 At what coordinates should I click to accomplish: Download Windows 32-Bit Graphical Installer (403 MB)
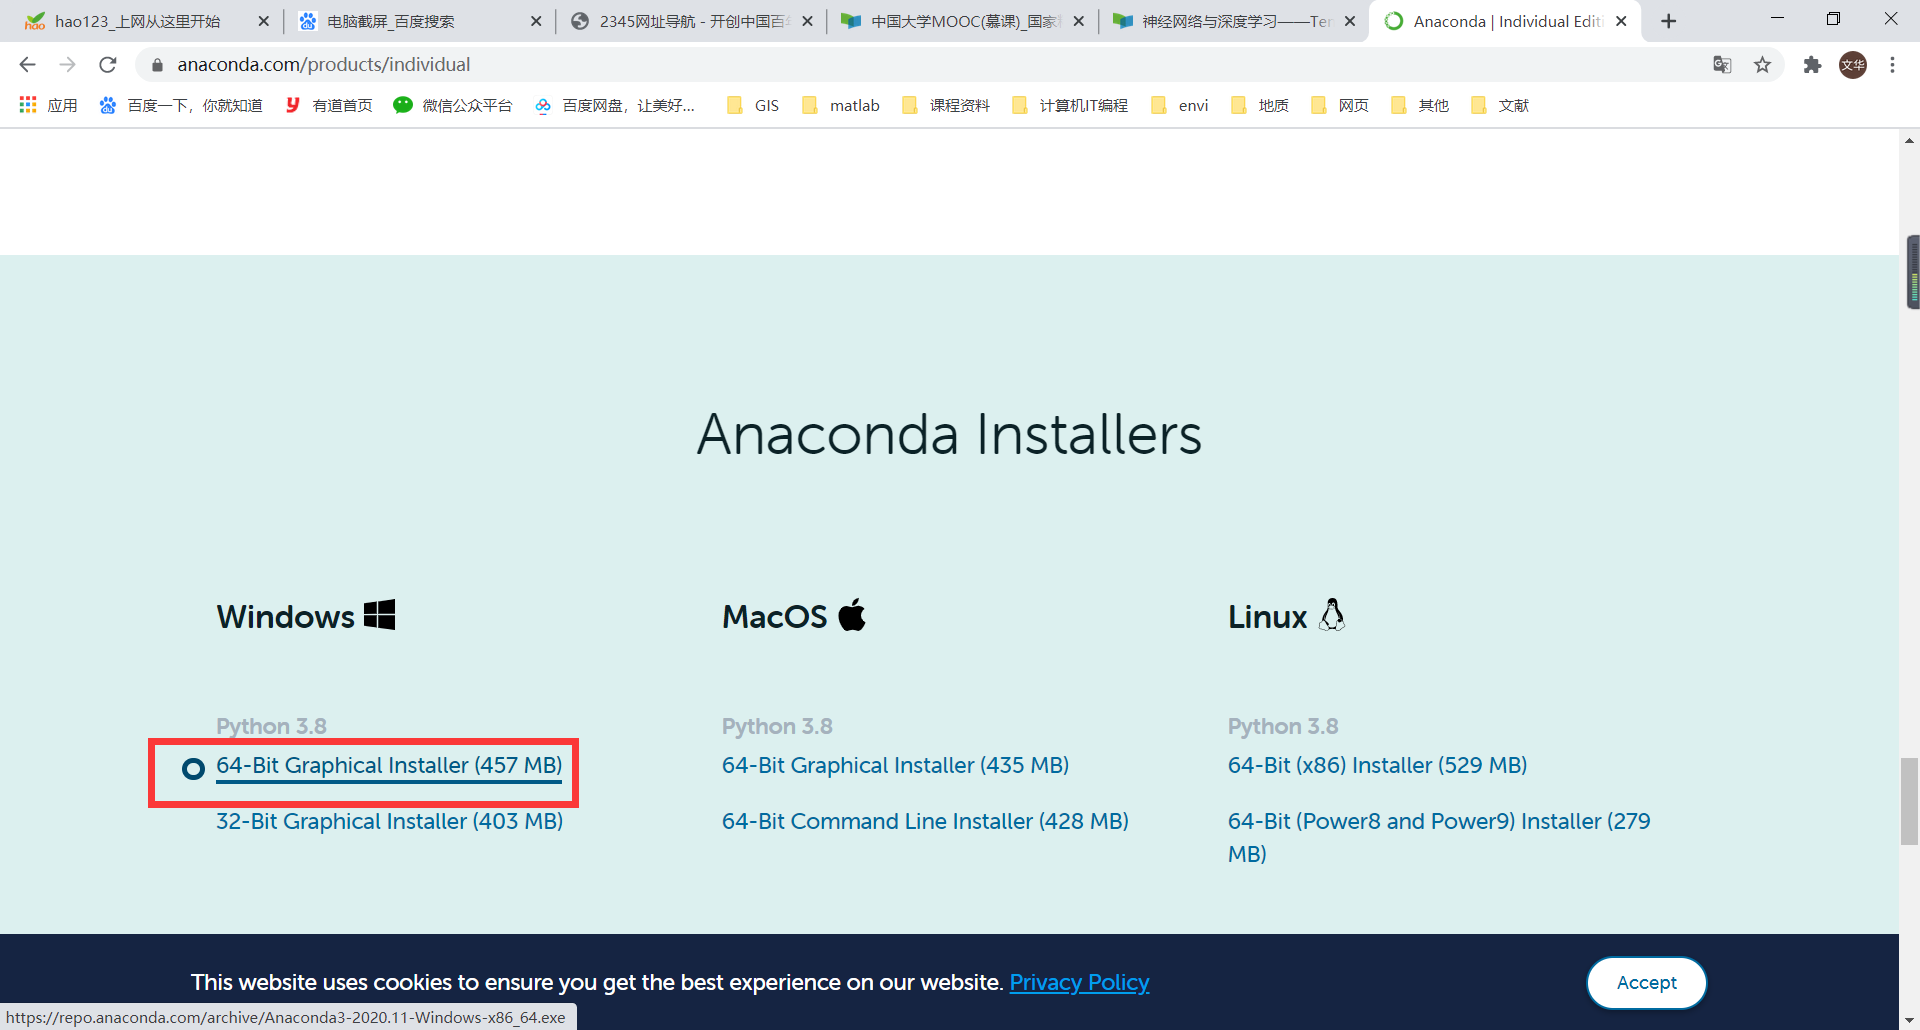pyautogui.click(x=389, y=822)
